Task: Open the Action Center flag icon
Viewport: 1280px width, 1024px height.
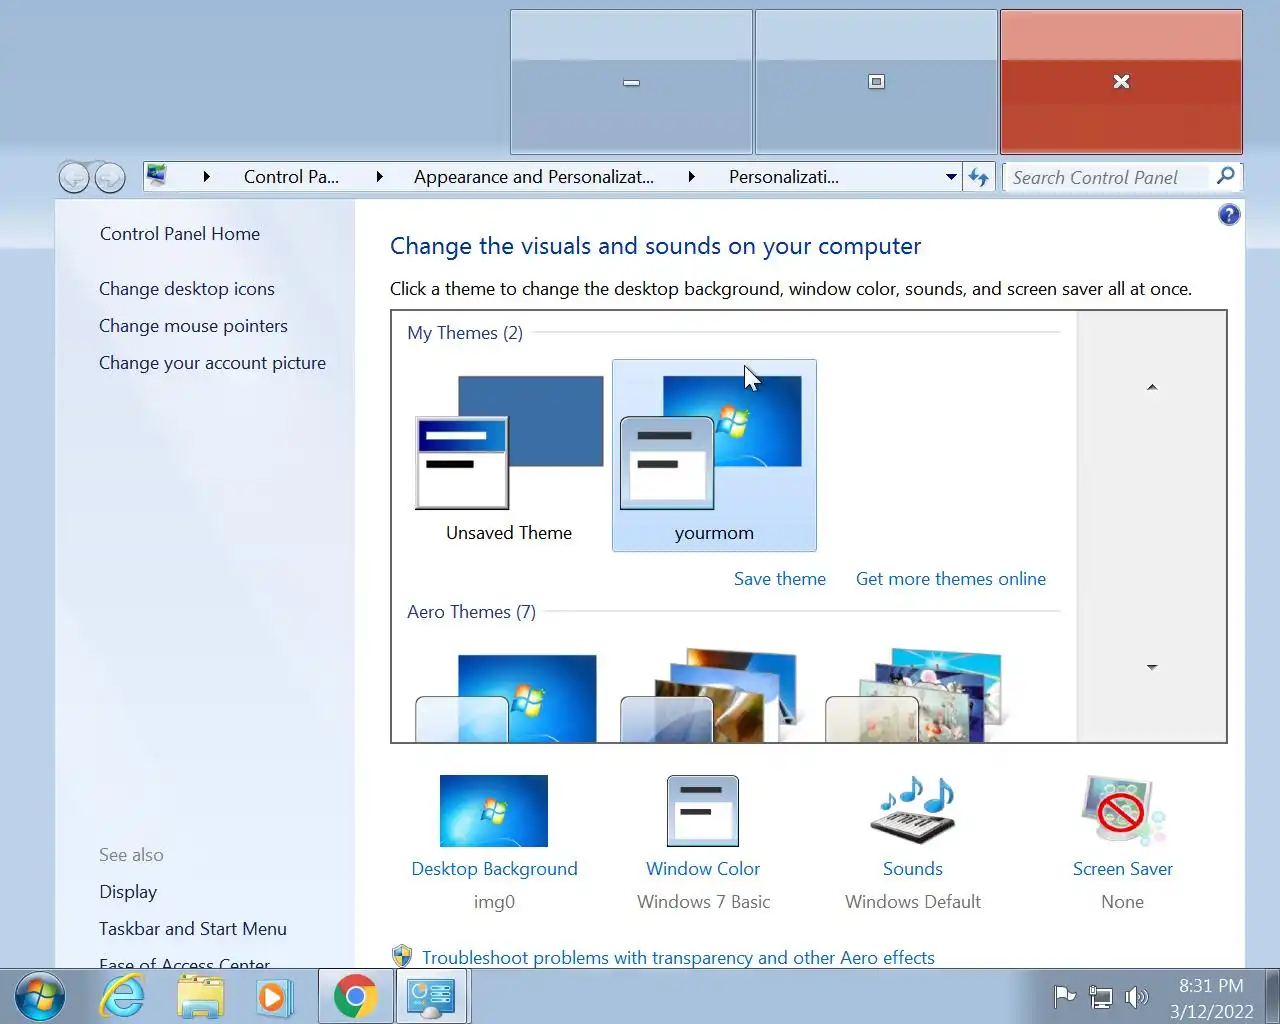Action: coord(1065,996)
